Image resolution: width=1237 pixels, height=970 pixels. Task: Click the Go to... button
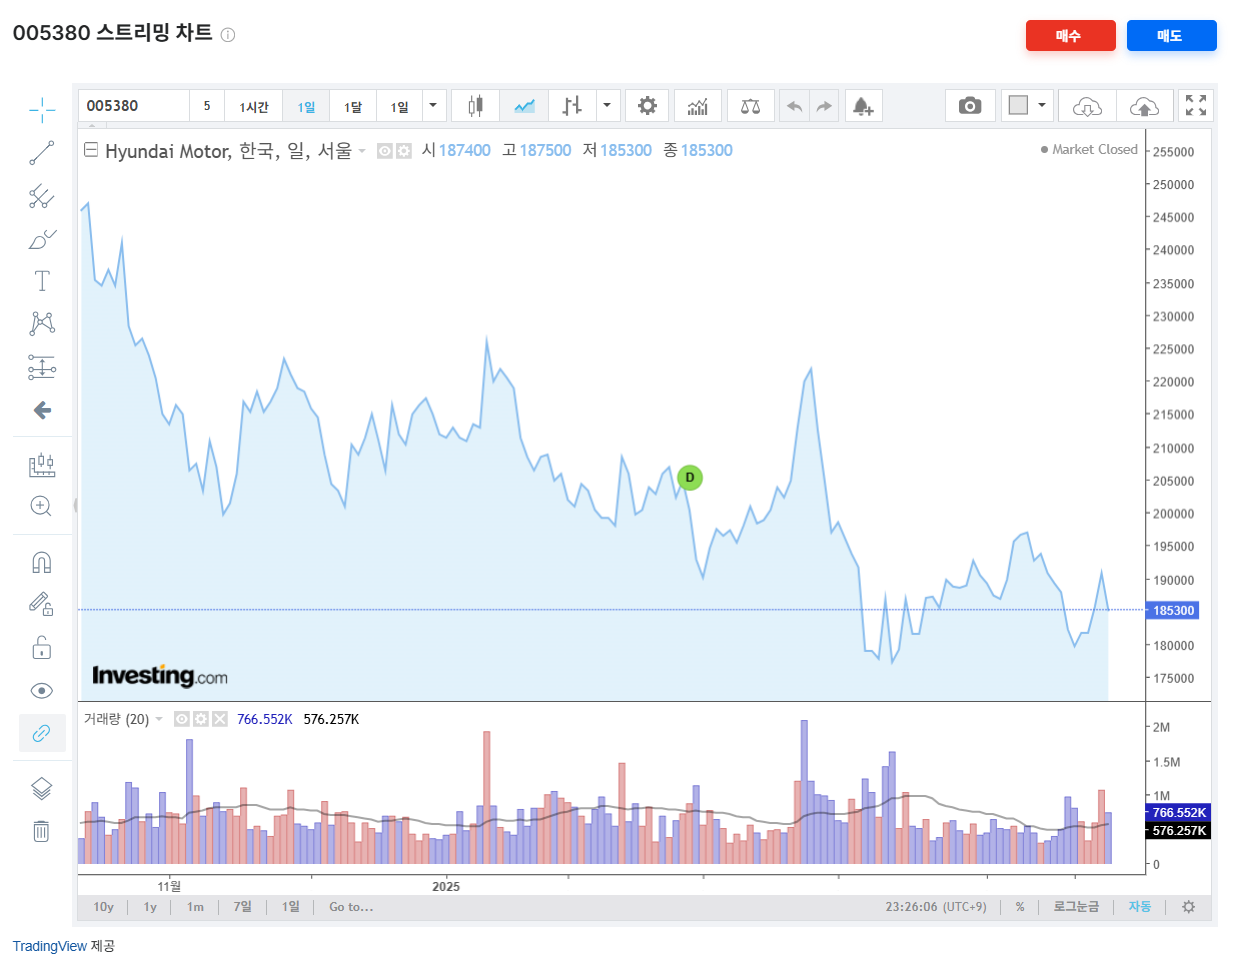click(351, 907)
